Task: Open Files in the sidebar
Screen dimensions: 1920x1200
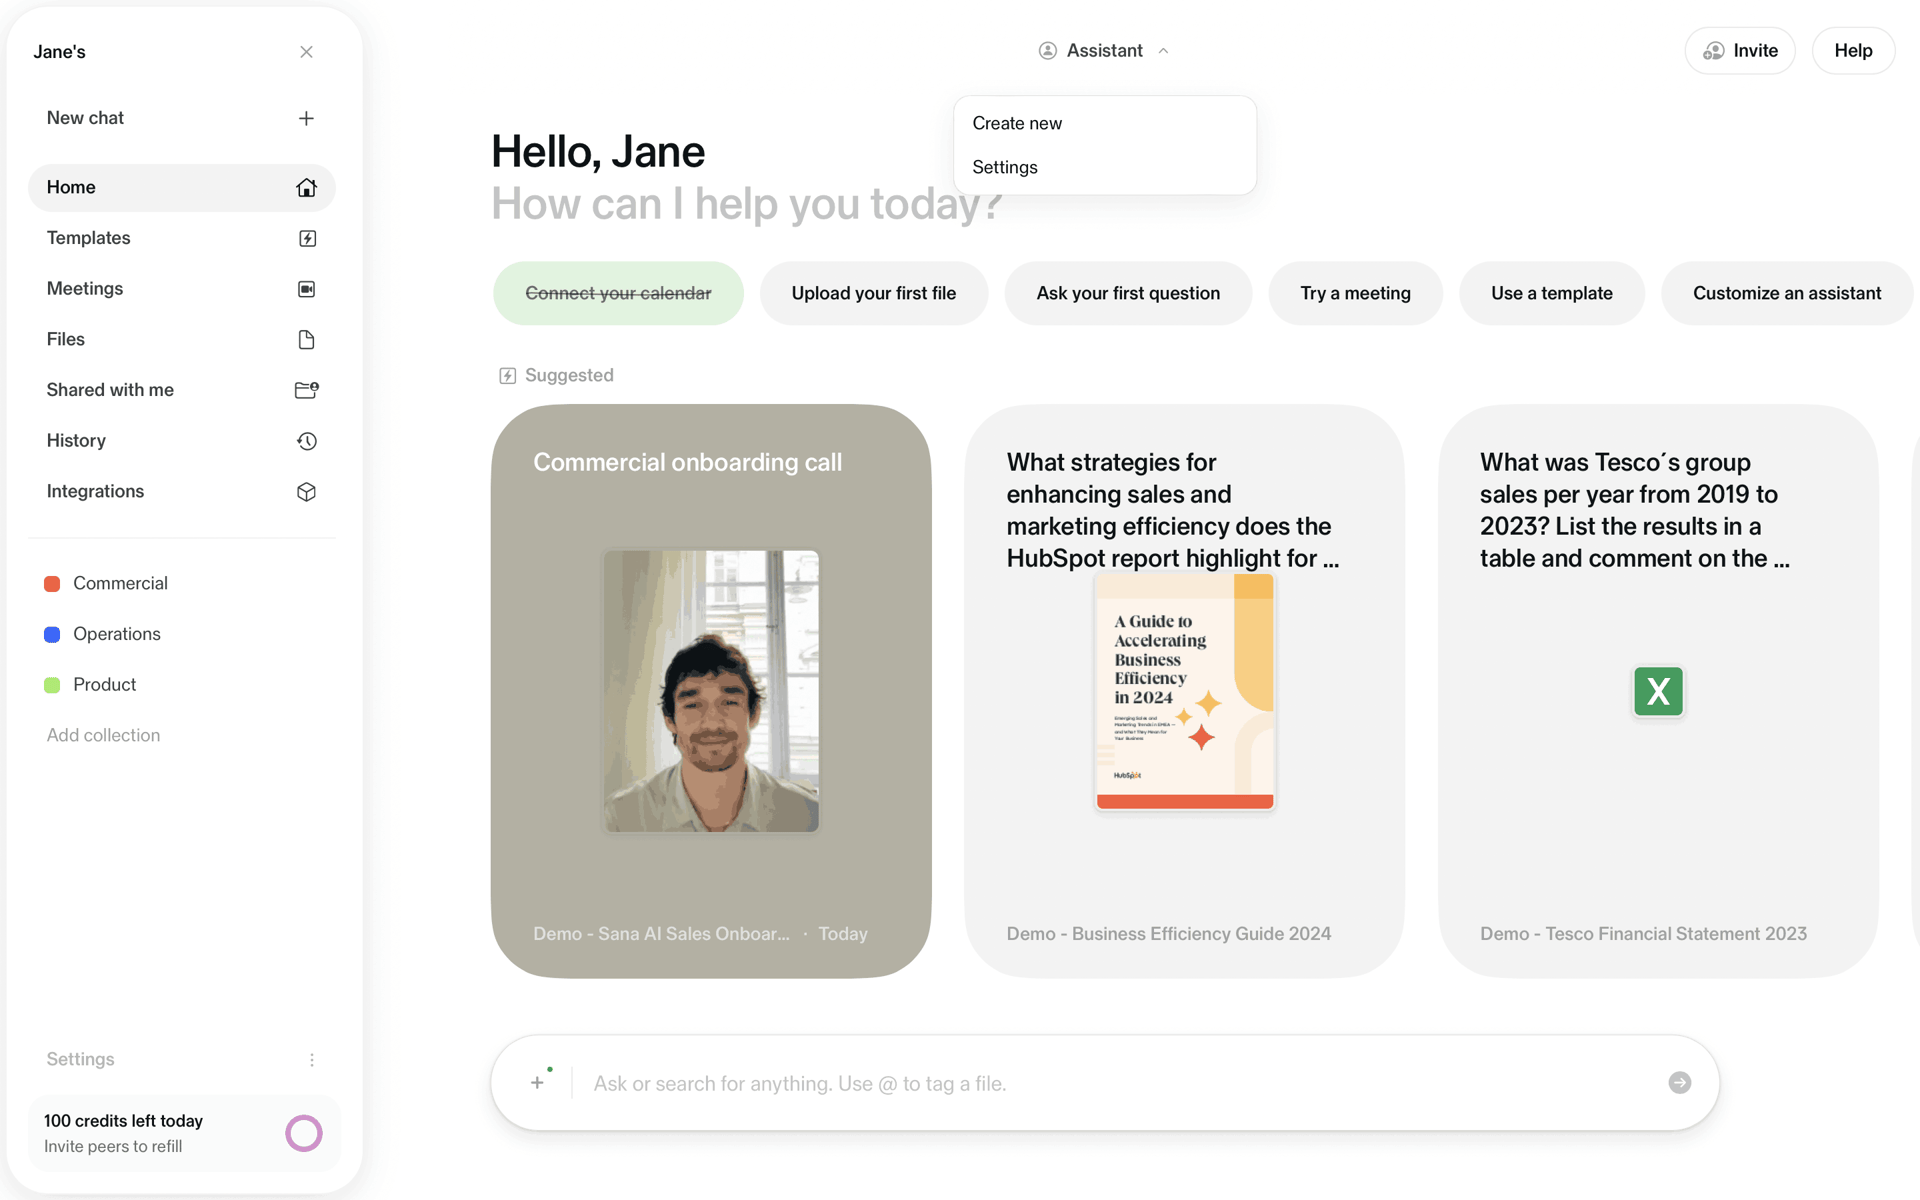Action: pos(182,340)
